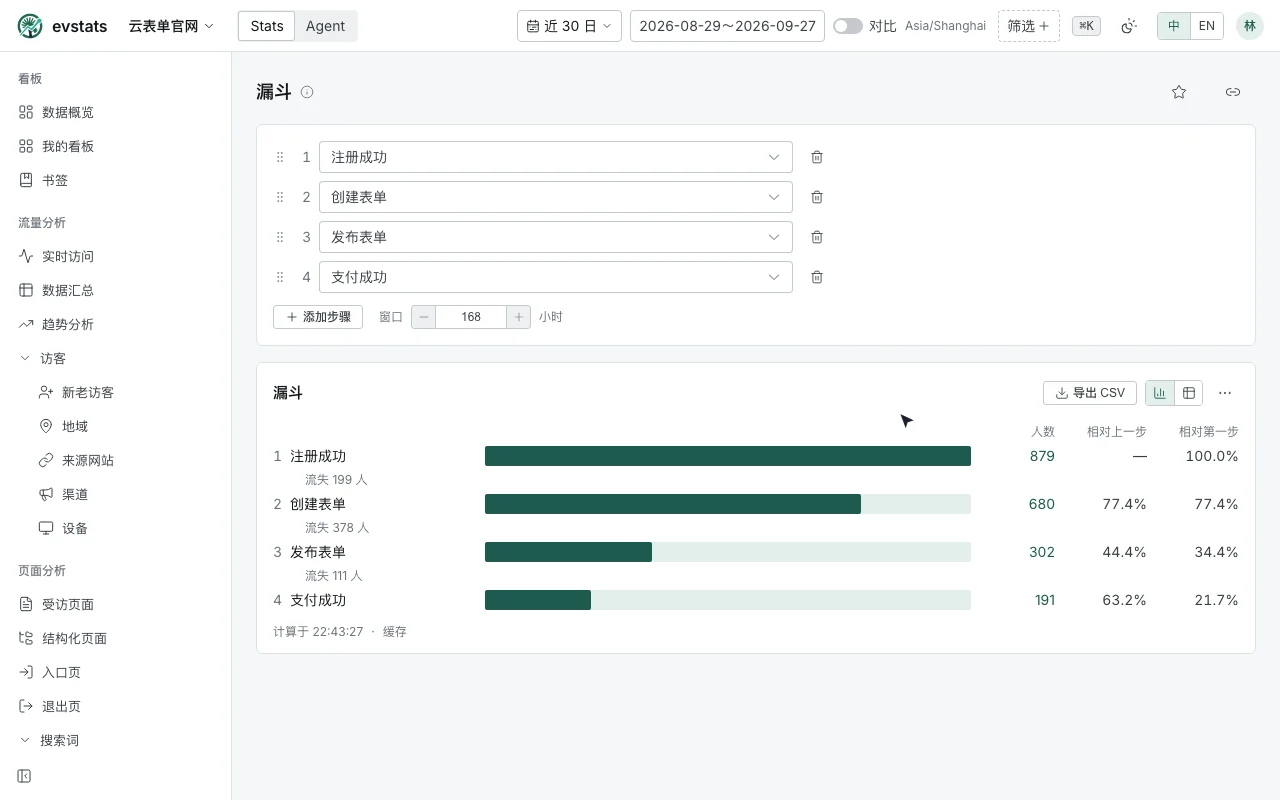Click the 支付成功 funnel progress bar
Image resolution: width=1280 pixels, height=800 pixels.
click(728, 600)
